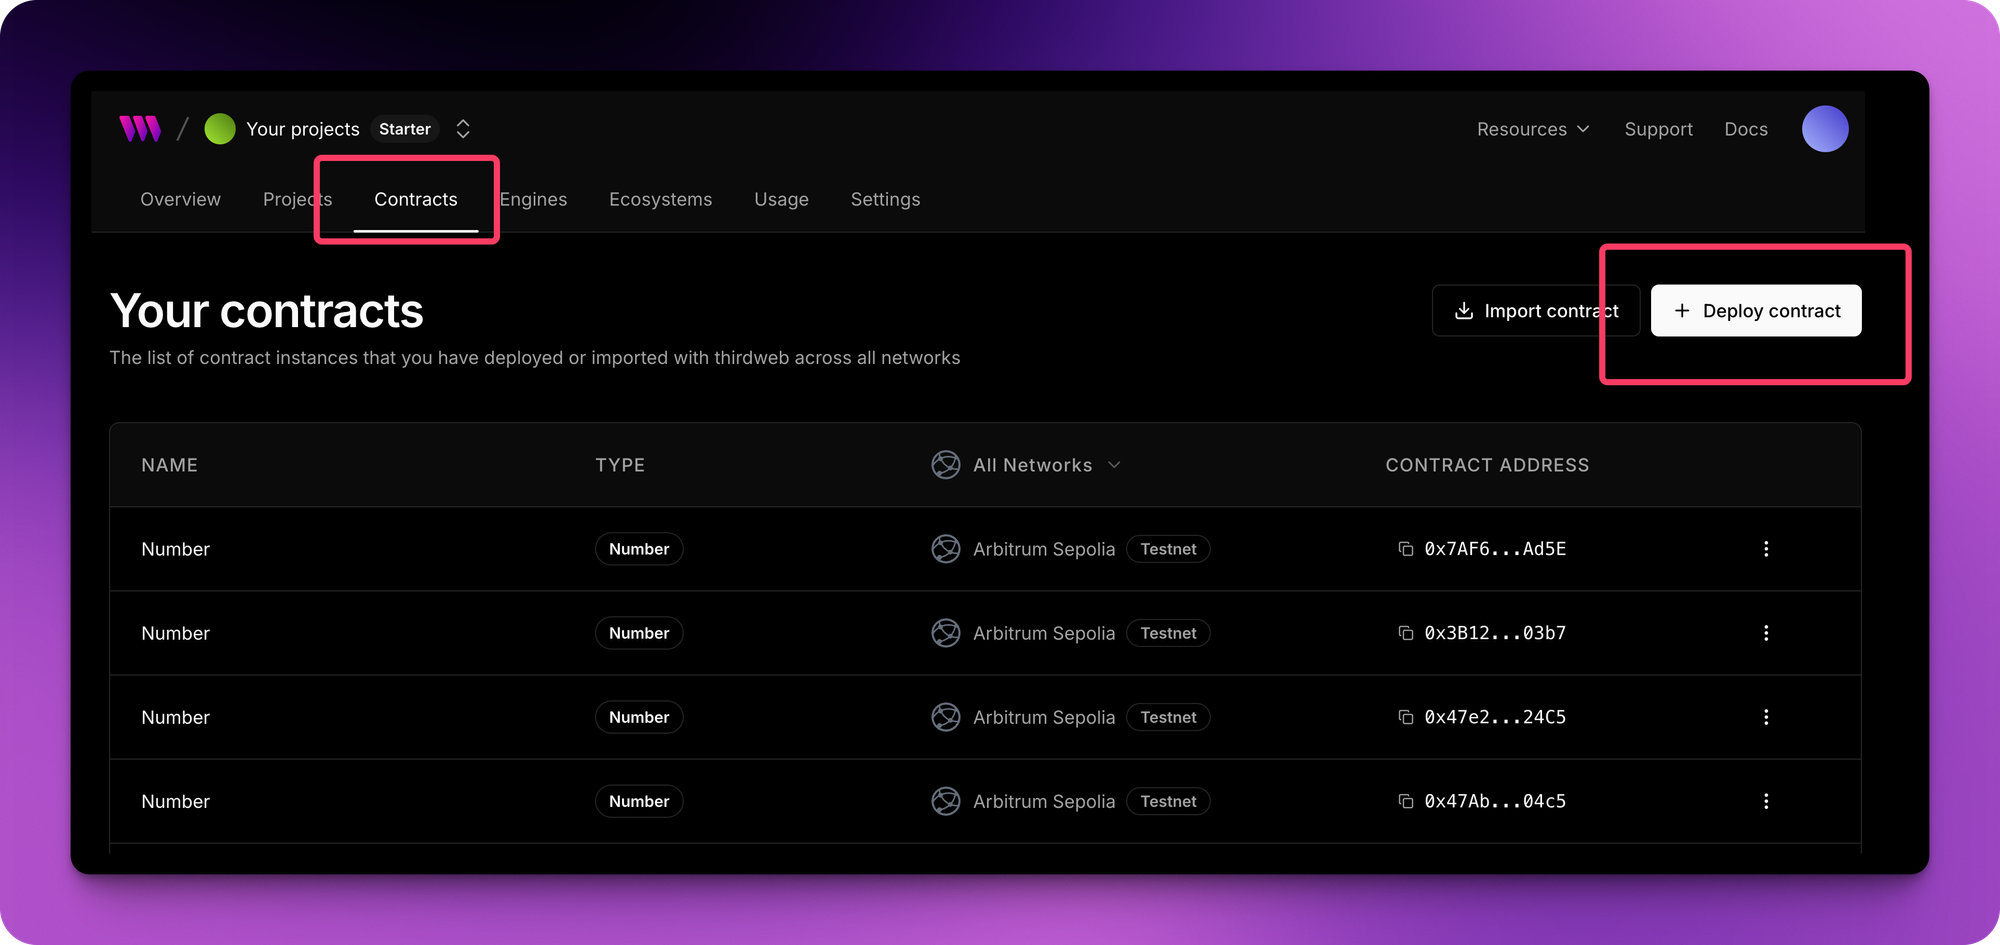Click the Deploy contract button

1755,310
